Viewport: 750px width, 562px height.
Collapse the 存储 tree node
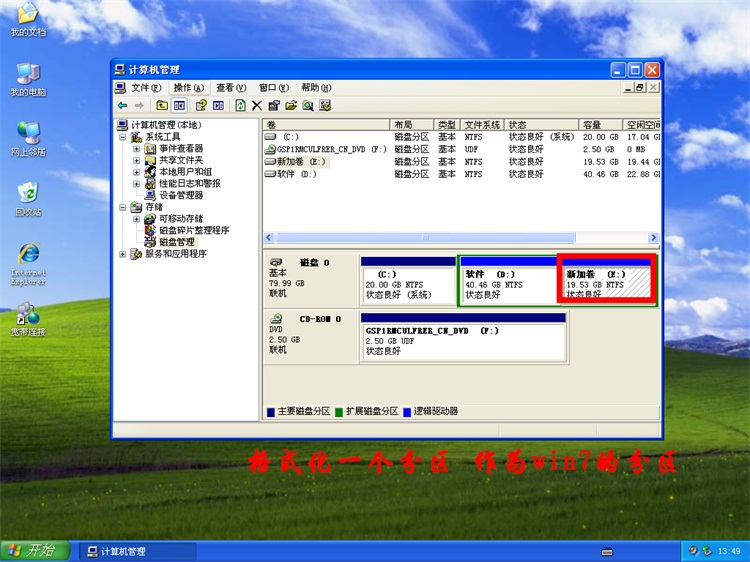pyautogui.click(x=123, y=207)
